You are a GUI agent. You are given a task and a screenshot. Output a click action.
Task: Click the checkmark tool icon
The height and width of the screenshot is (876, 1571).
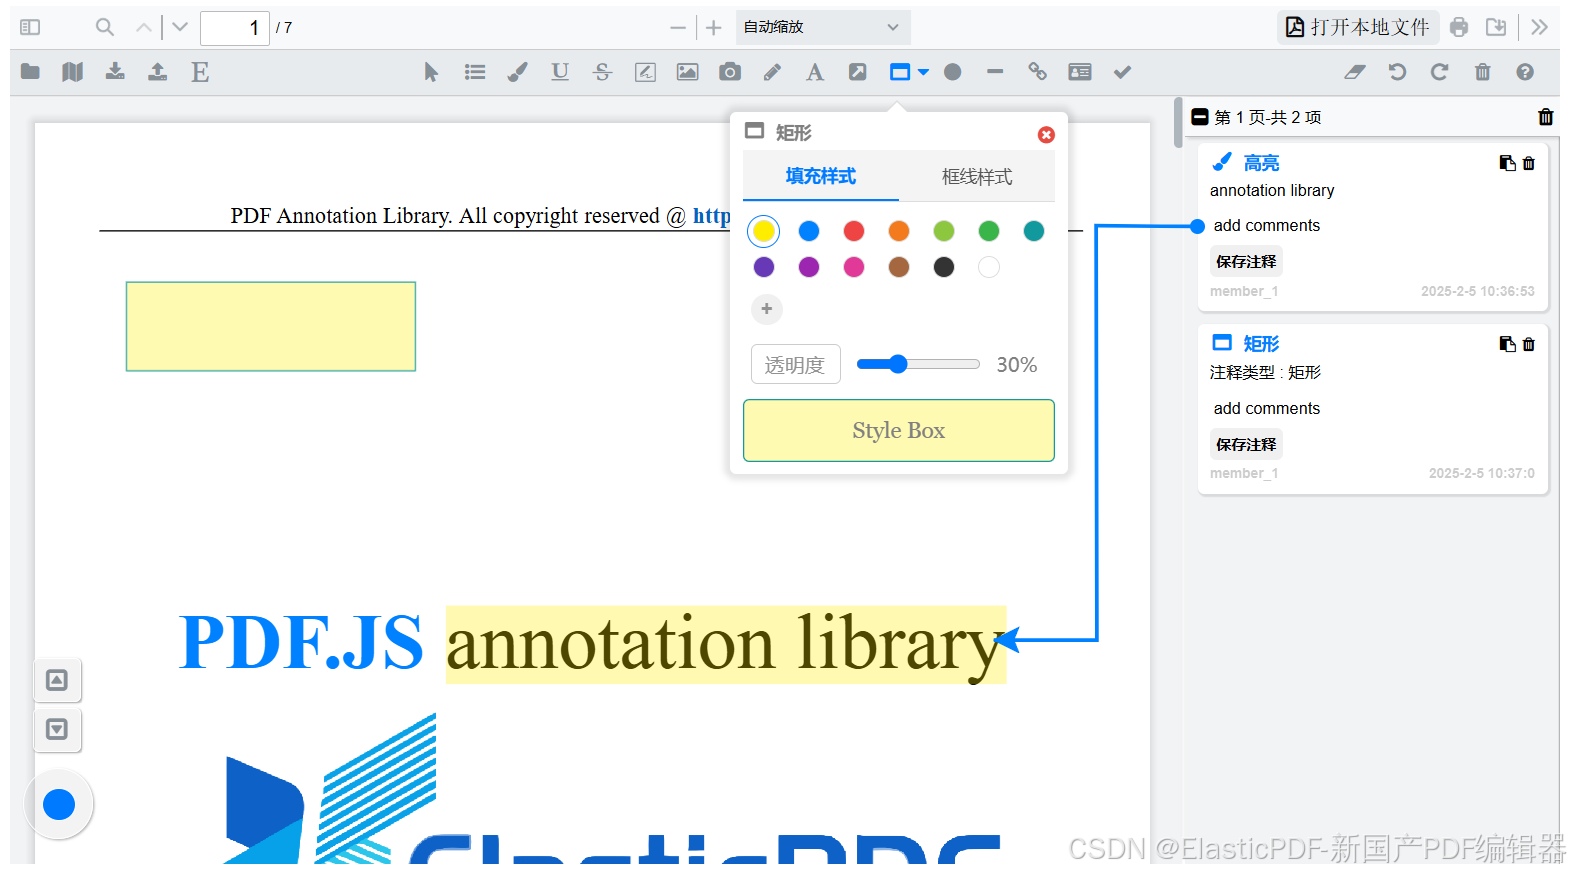pos(1122,72)
